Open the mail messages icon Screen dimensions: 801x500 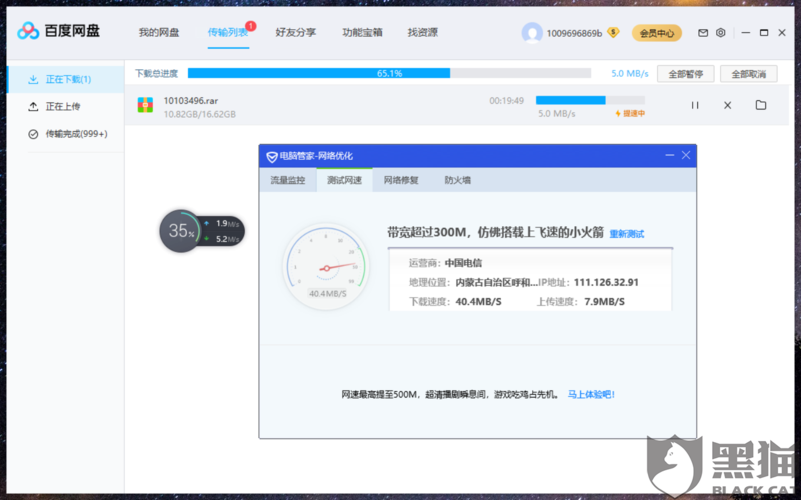703,33
